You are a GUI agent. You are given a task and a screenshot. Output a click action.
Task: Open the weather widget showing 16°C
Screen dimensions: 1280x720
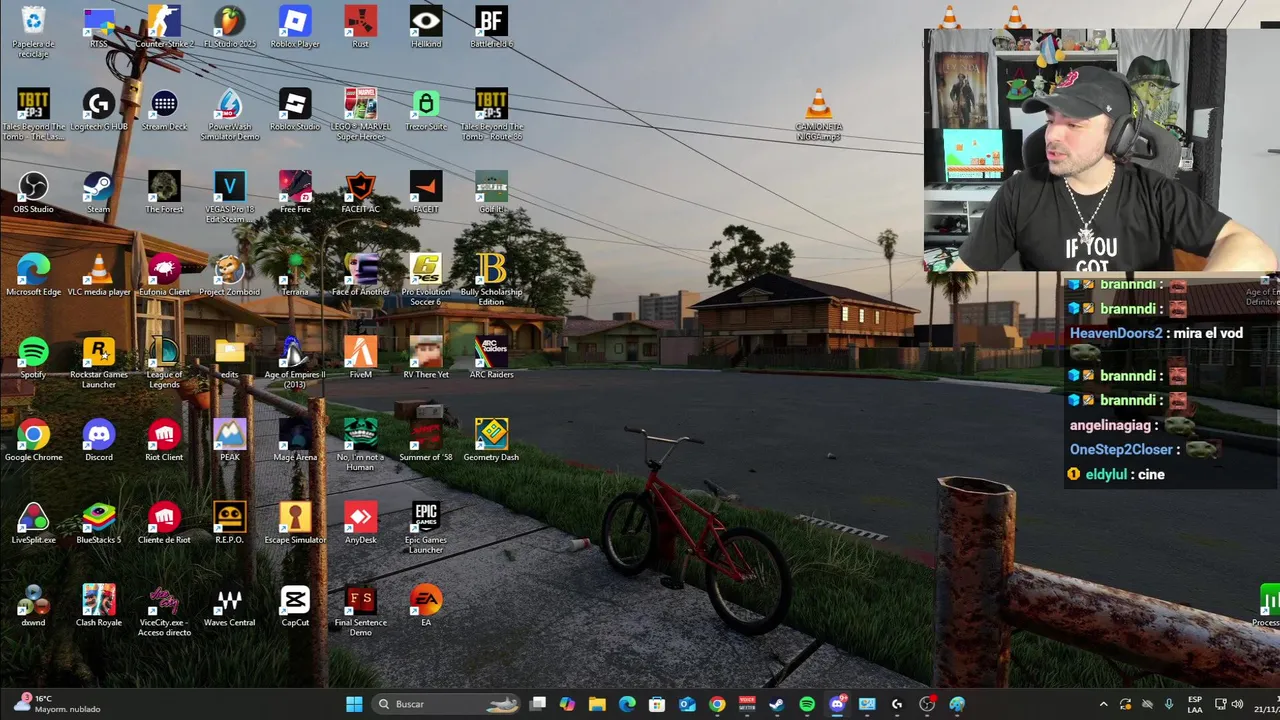(57, 704)
